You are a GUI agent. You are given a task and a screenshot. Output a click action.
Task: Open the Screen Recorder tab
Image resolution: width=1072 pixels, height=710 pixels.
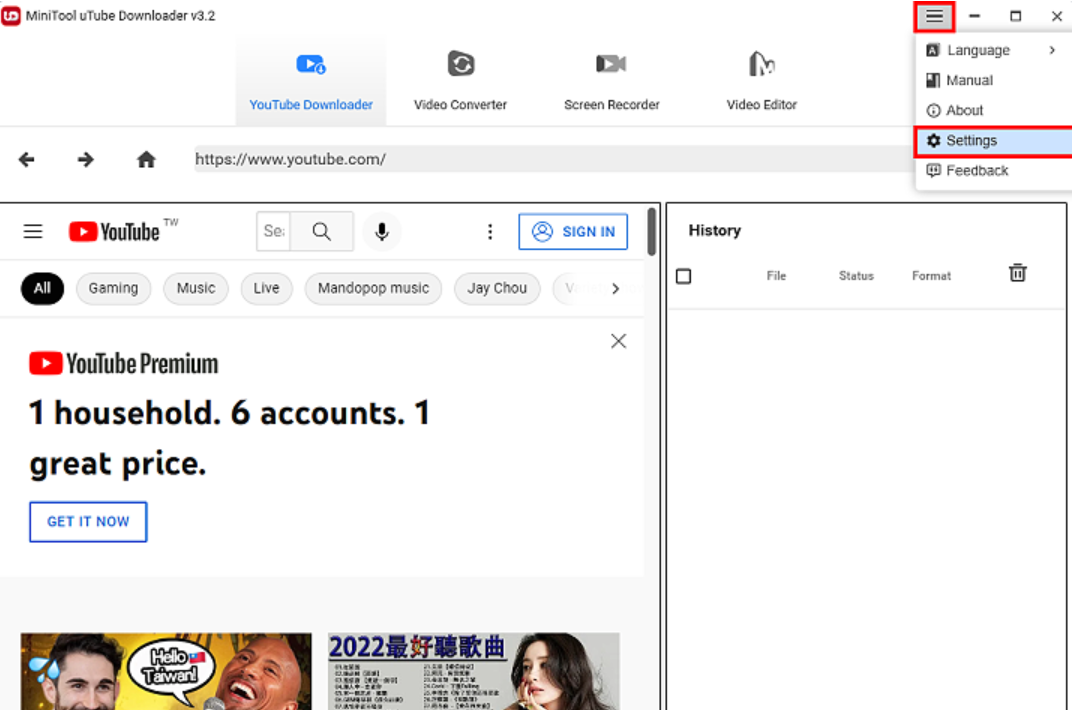pyautogui.click(x=611, y=81)
